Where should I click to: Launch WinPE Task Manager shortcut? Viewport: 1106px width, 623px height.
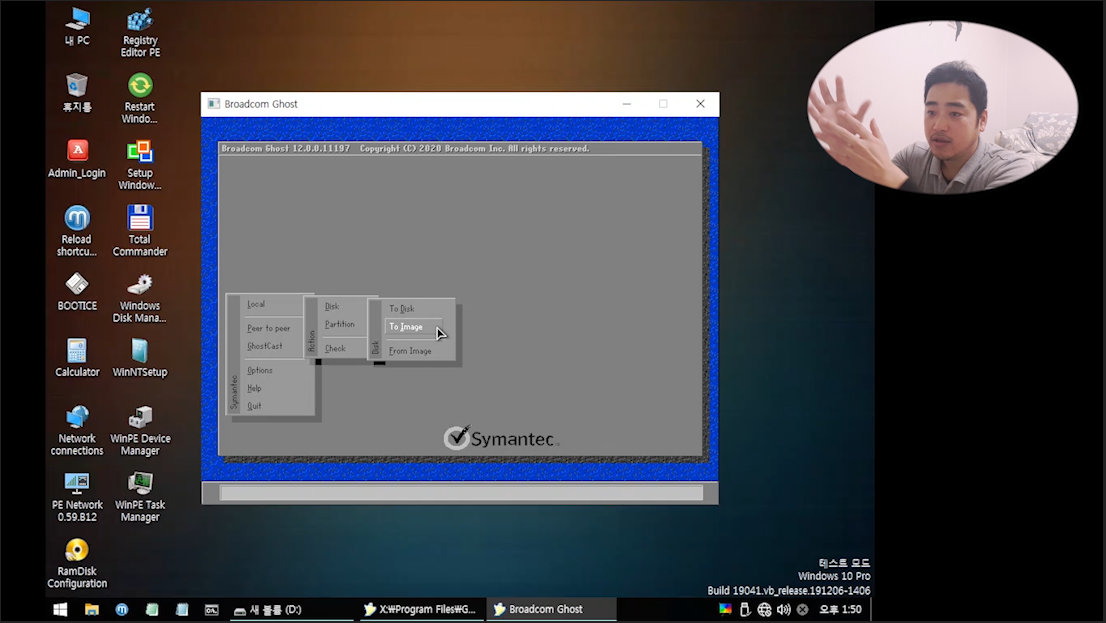click(x=140, y=497)
